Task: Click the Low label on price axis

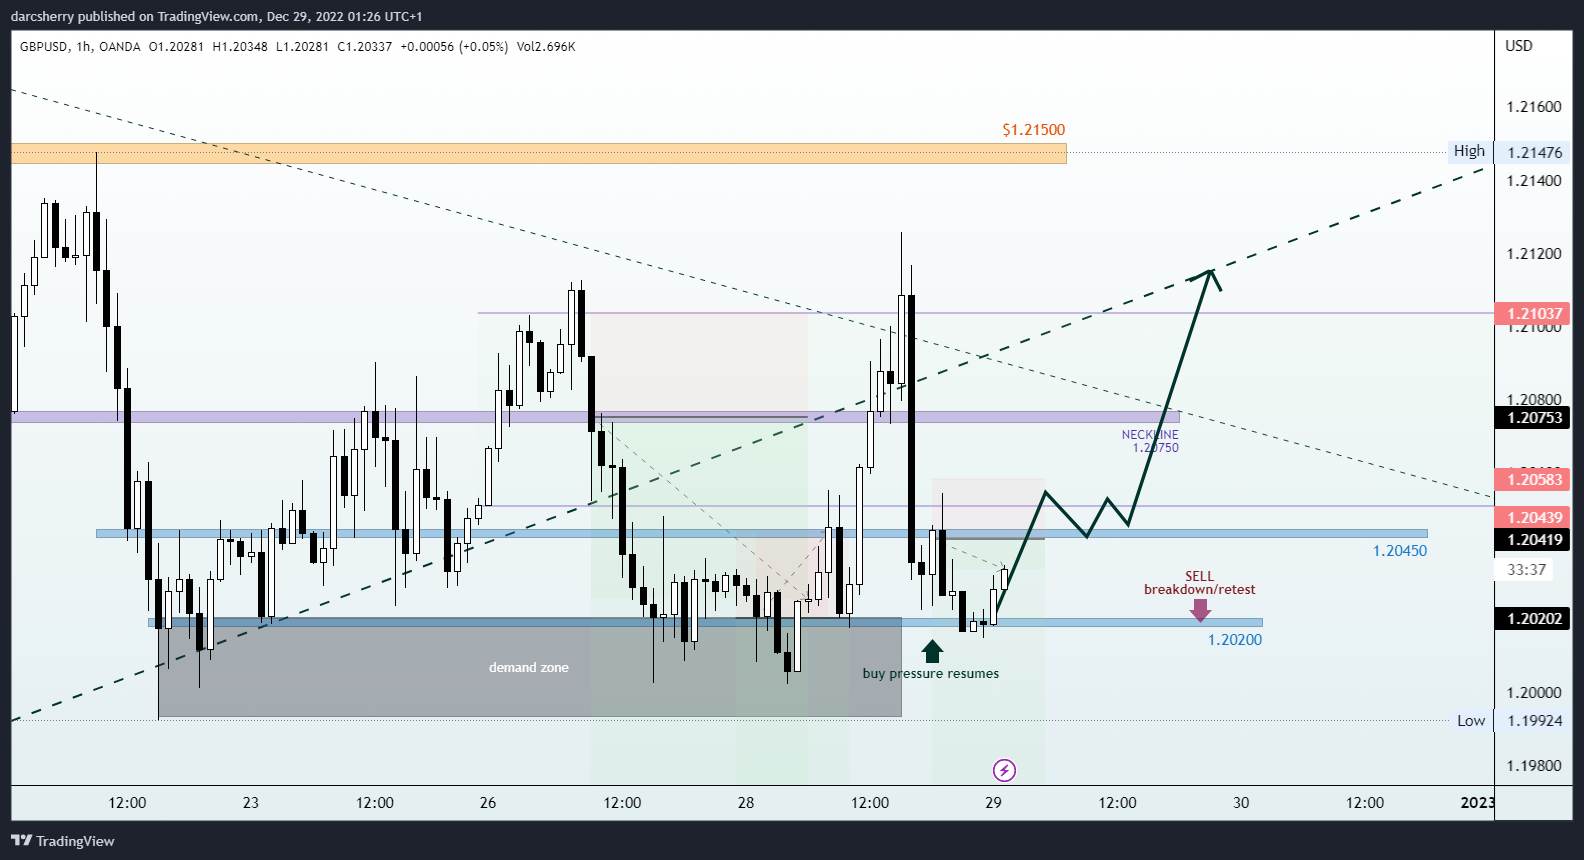Action: [x=1471, y=720]
